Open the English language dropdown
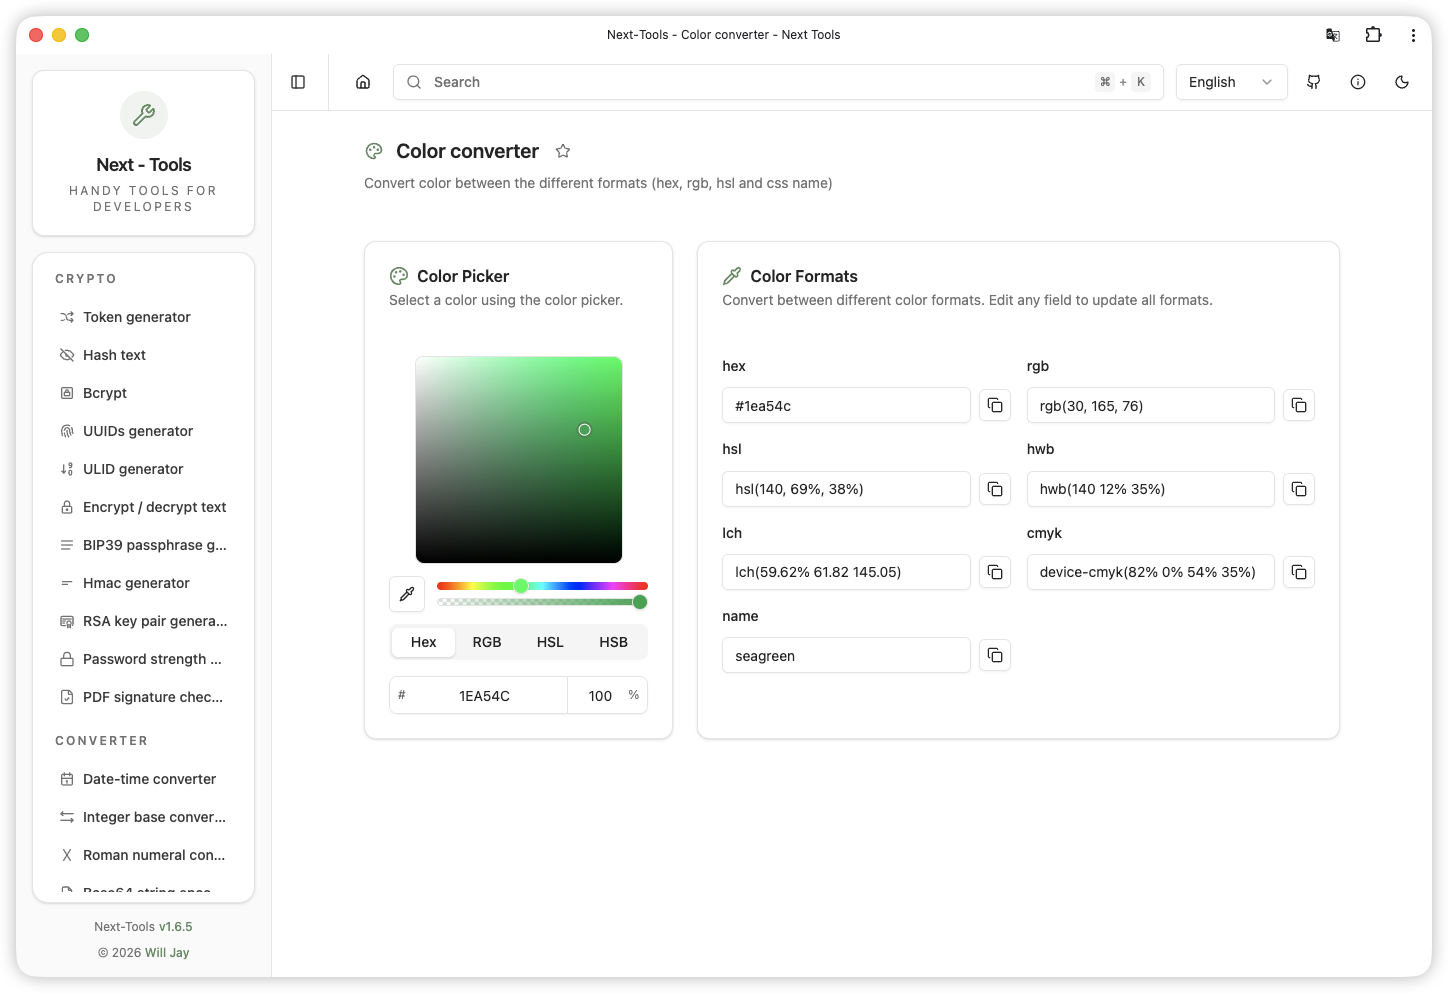This screenshot has height=993, width=1448. click(x=1231, y=82)
